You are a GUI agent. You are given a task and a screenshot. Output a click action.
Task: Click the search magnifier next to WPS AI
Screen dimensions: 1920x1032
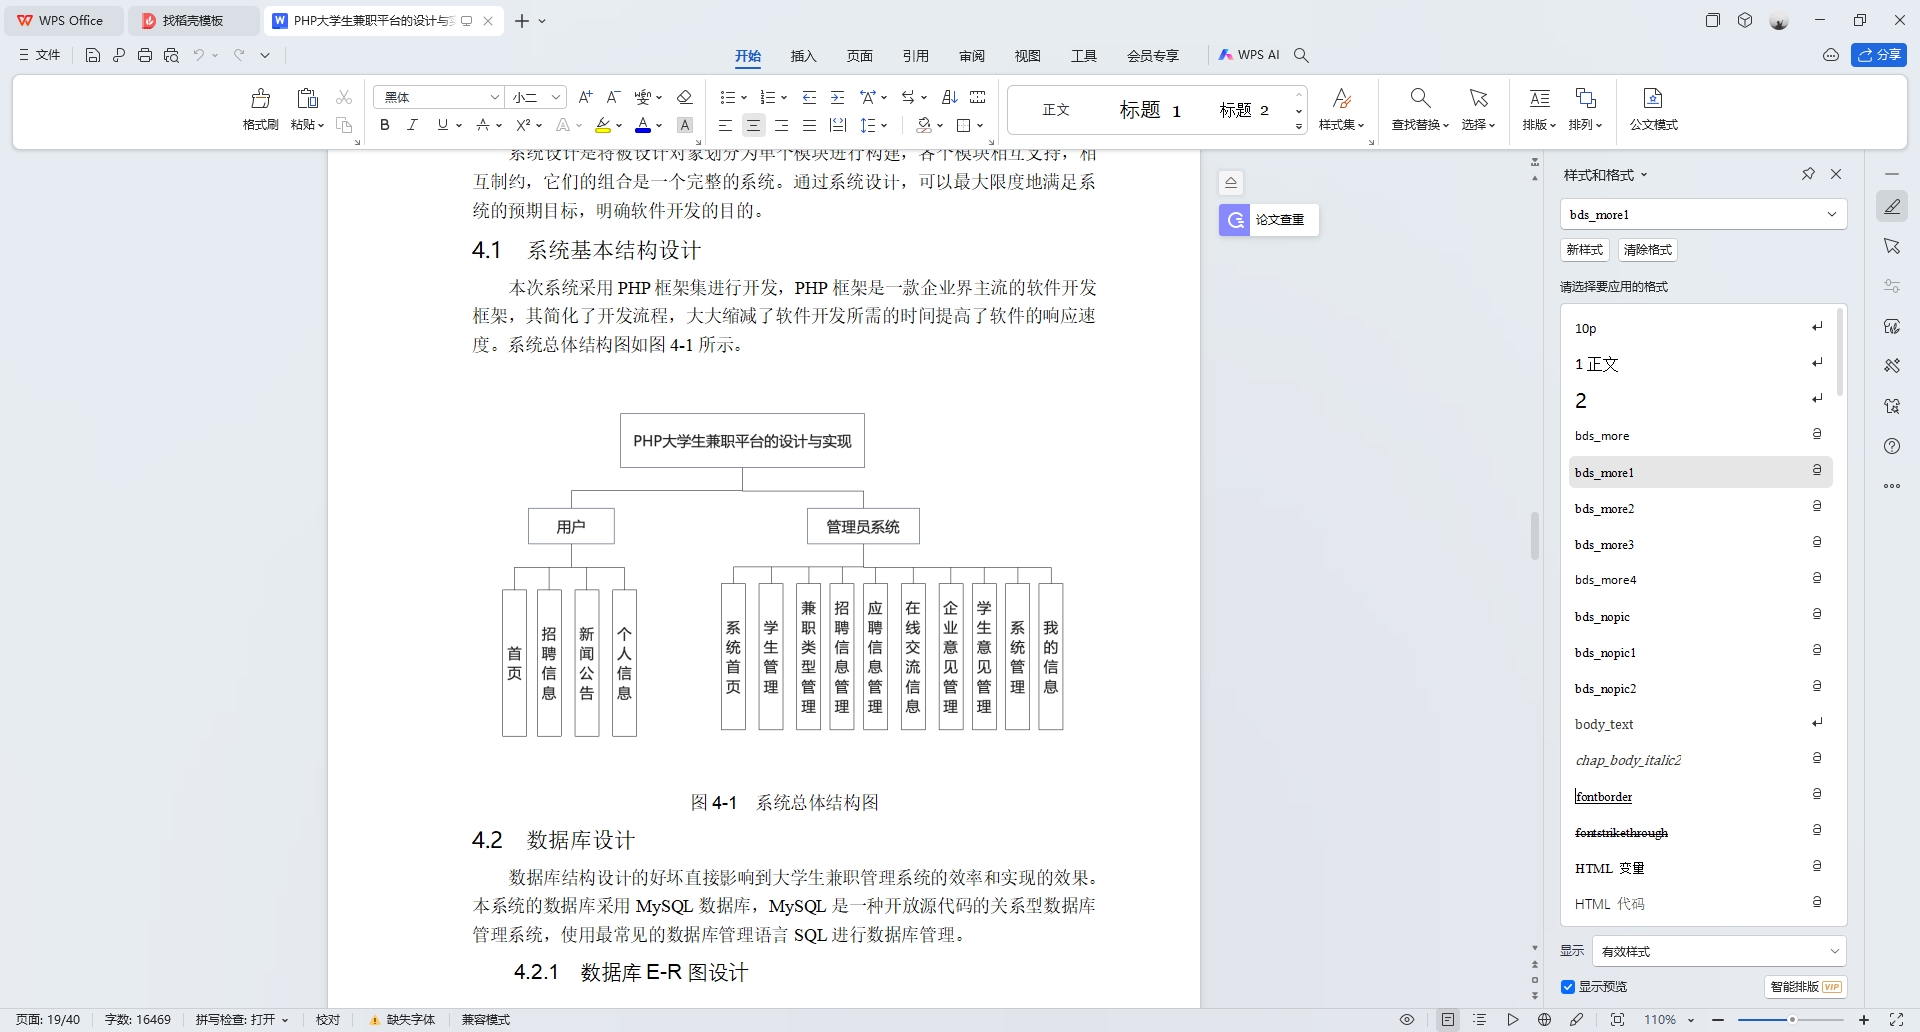[1301, 55]
